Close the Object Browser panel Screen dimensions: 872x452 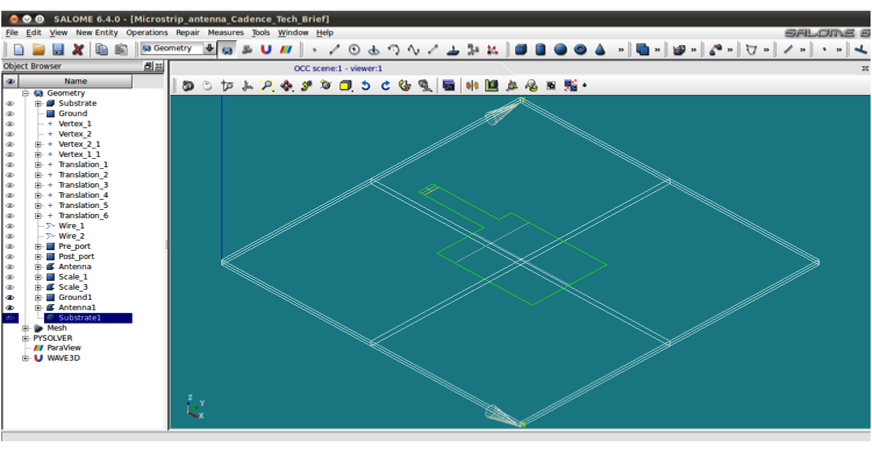[159, 66]
